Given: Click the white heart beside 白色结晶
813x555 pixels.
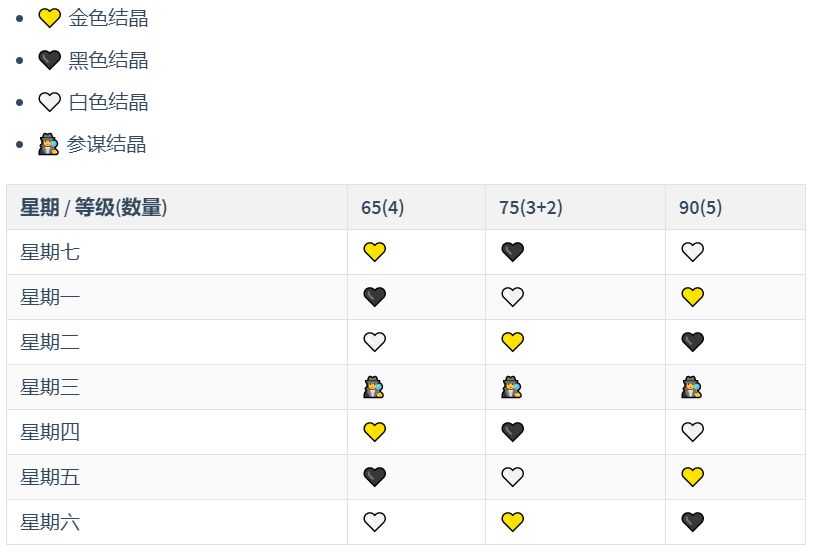Looking at the screenshot, I should pos(49,102).
